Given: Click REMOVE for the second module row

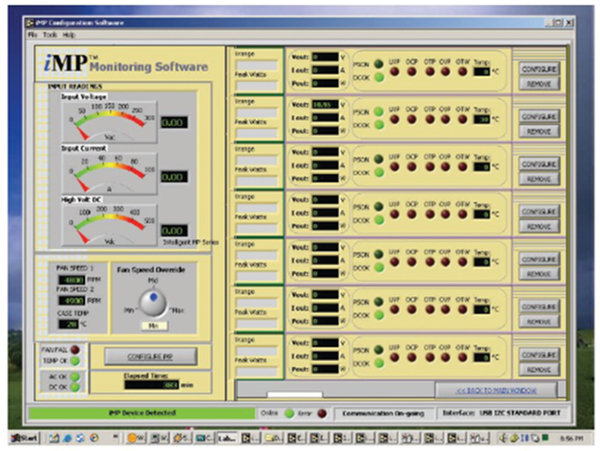Looking at the screenshot, I should click(x=538, y=131).
